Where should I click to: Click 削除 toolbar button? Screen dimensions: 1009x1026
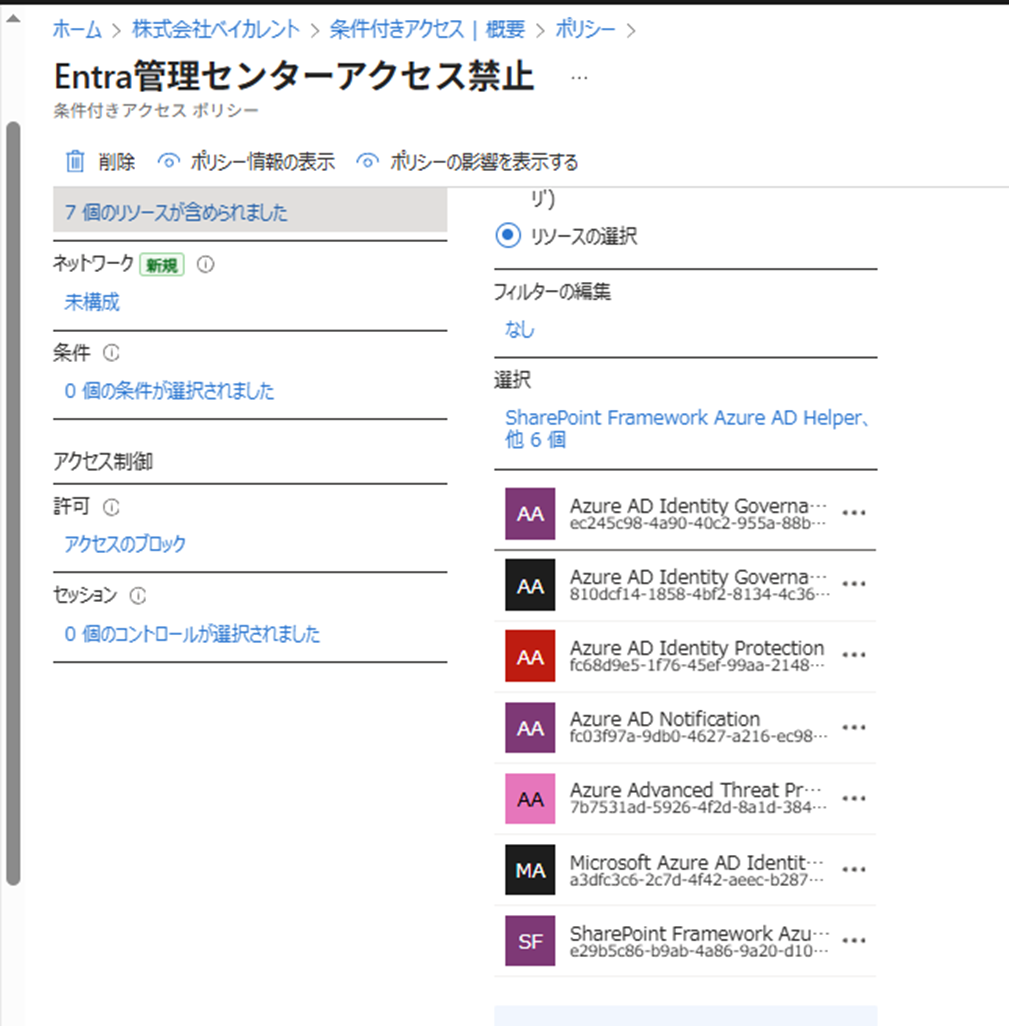[x=101, y=161]
